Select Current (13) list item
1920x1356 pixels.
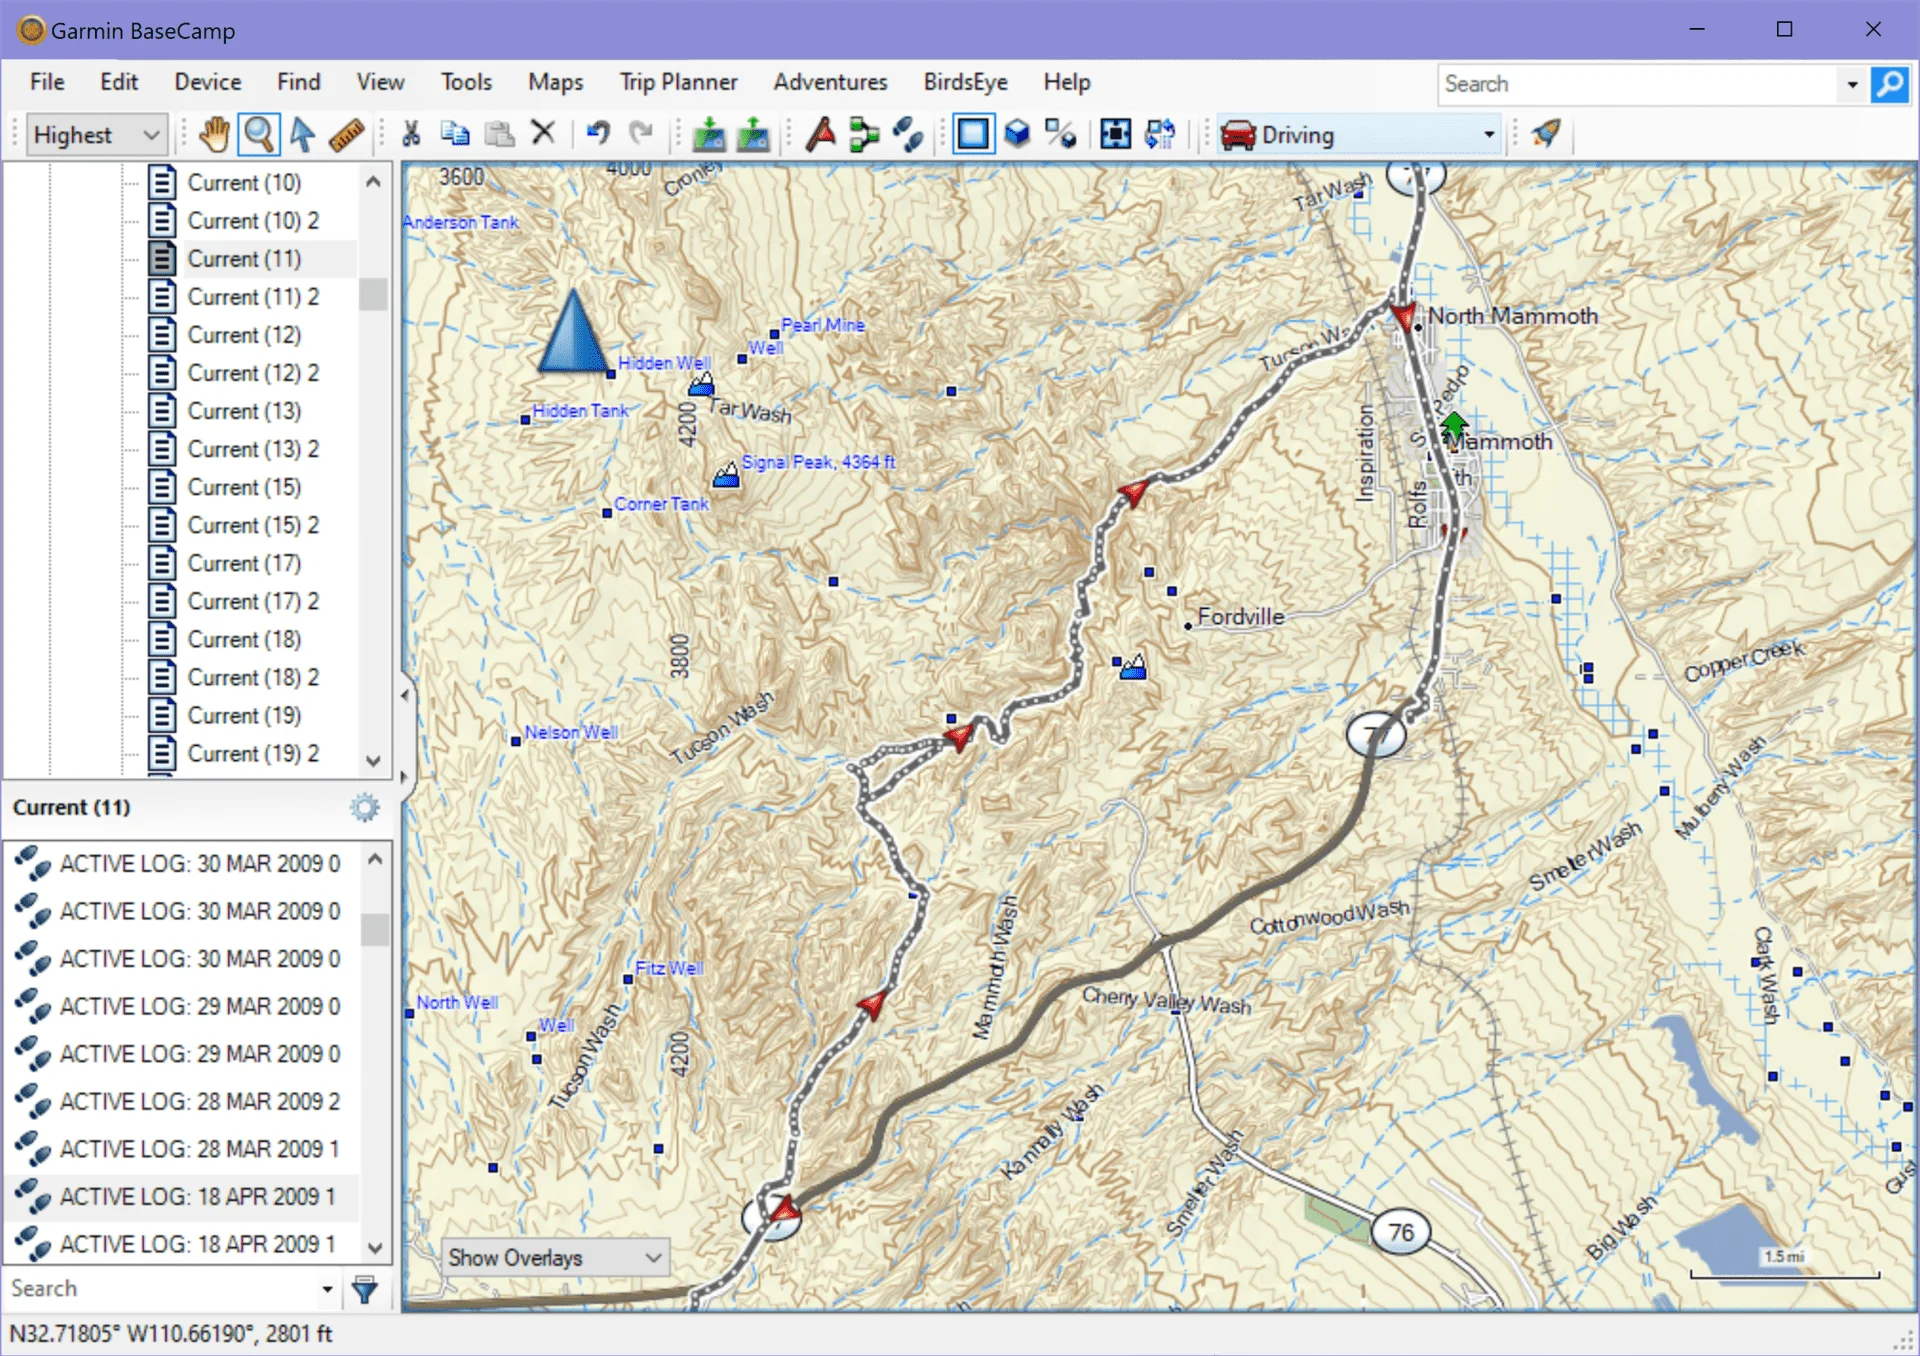tap(244, 411)
